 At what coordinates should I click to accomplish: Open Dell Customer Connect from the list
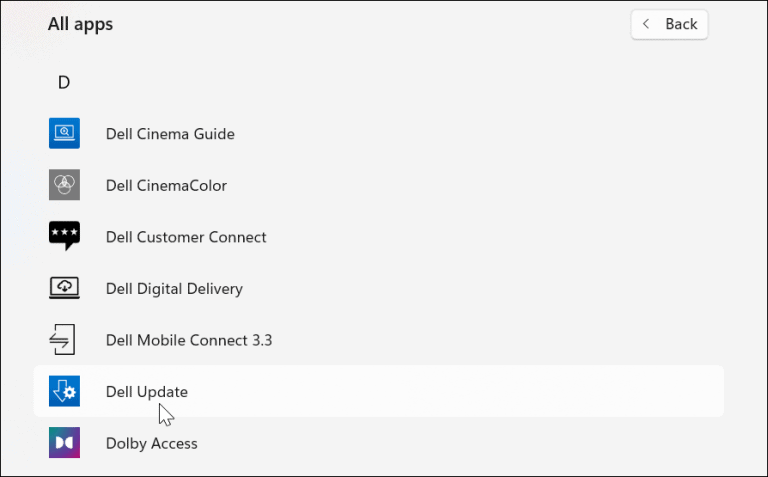(186, 237)
